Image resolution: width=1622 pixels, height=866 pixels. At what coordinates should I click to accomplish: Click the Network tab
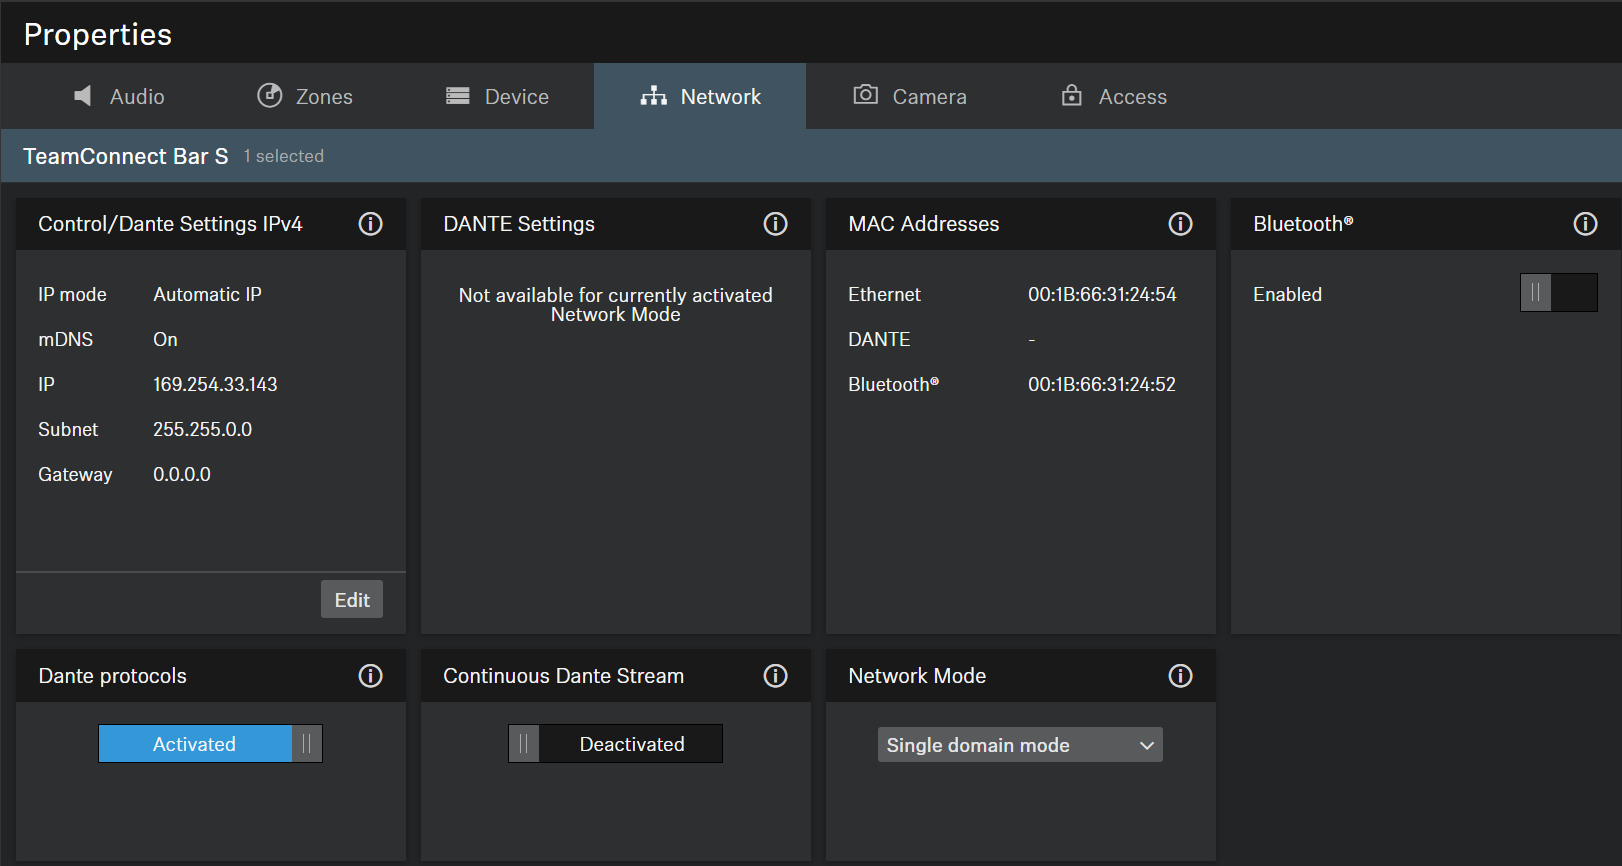[700, 96]
